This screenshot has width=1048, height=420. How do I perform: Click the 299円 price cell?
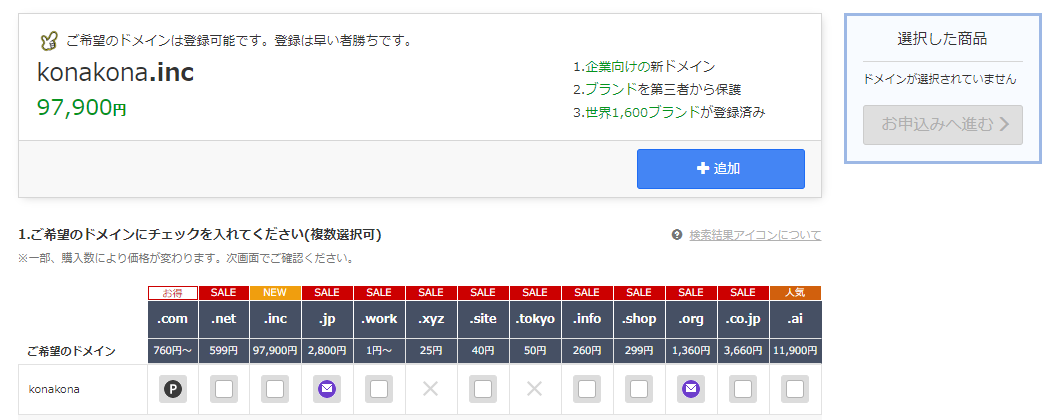coord(639,350)
